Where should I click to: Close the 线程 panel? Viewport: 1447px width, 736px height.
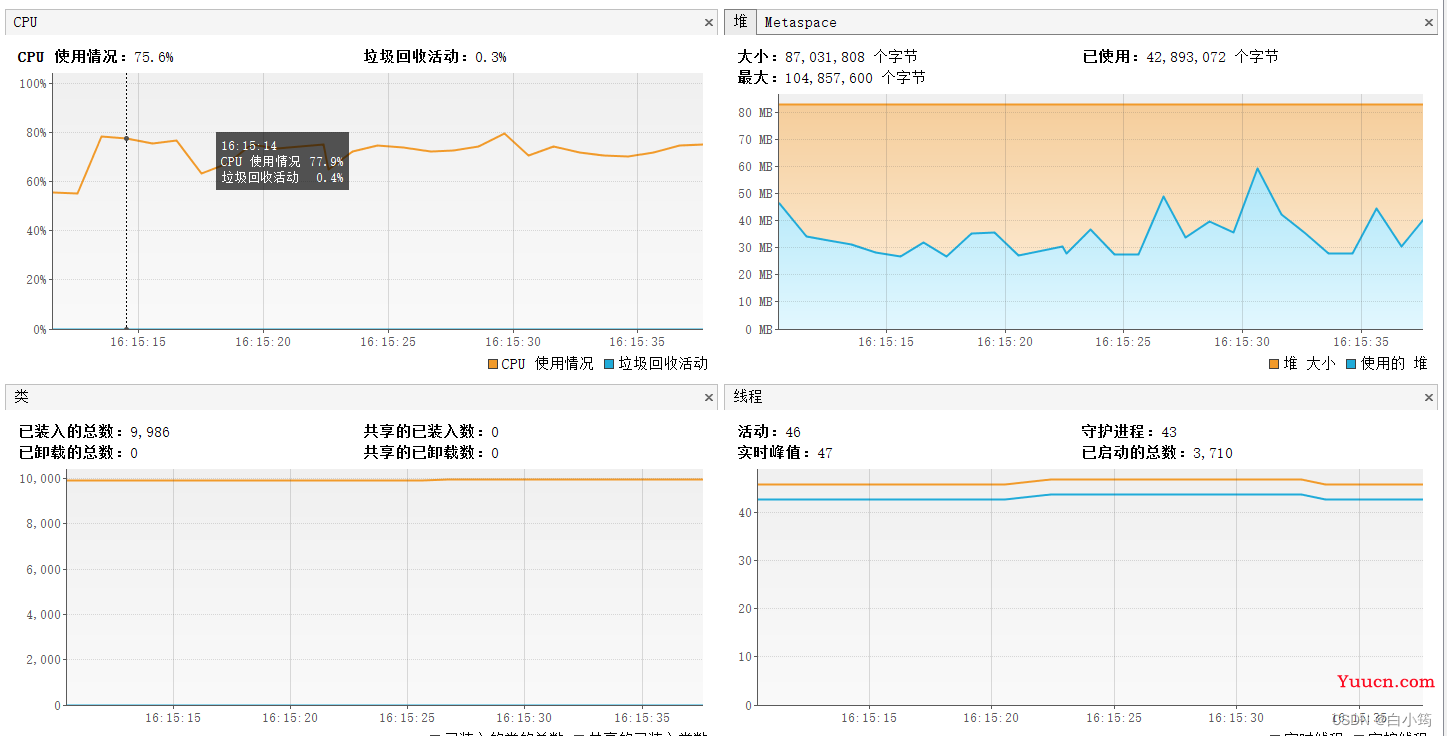[x=1430, y=397]
